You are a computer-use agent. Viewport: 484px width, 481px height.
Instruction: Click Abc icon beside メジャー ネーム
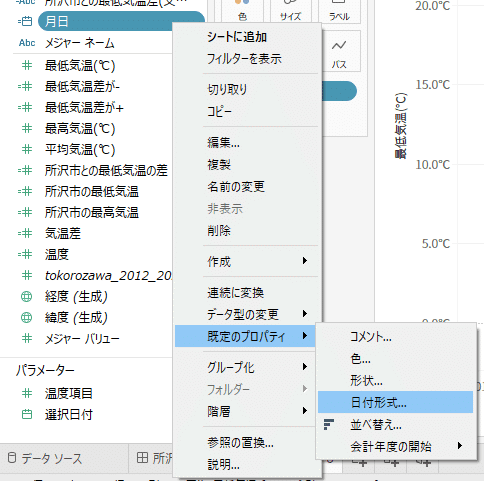27,43
